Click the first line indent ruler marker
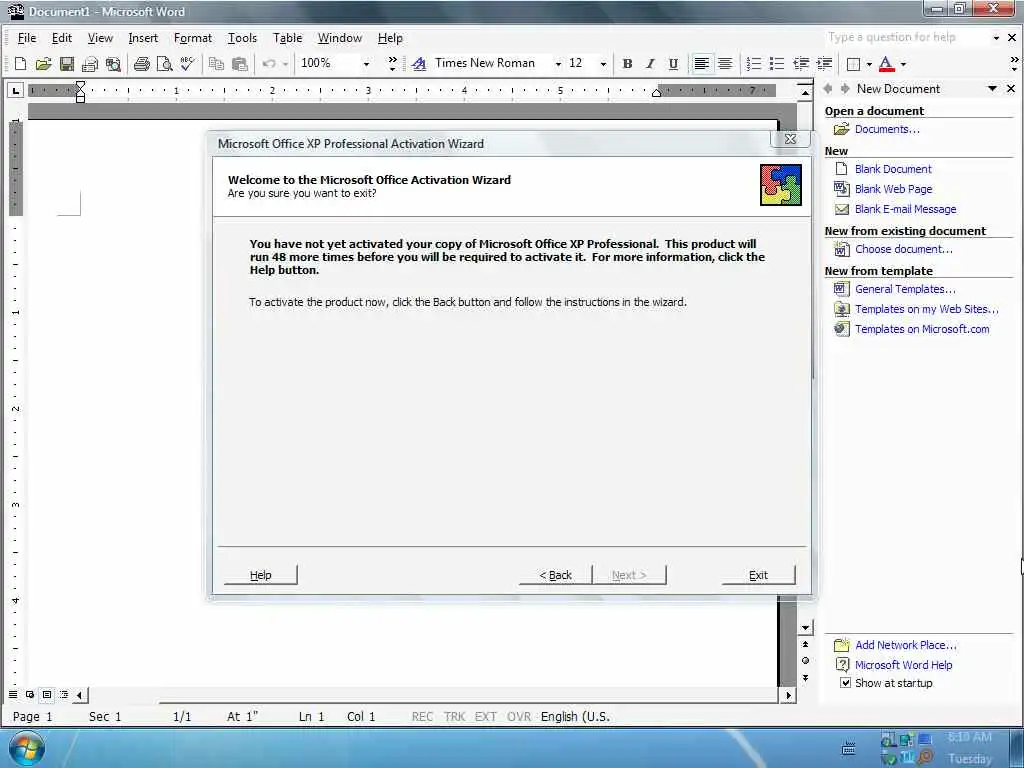Viewport: 1024px width, 768px height. [80, 86]
